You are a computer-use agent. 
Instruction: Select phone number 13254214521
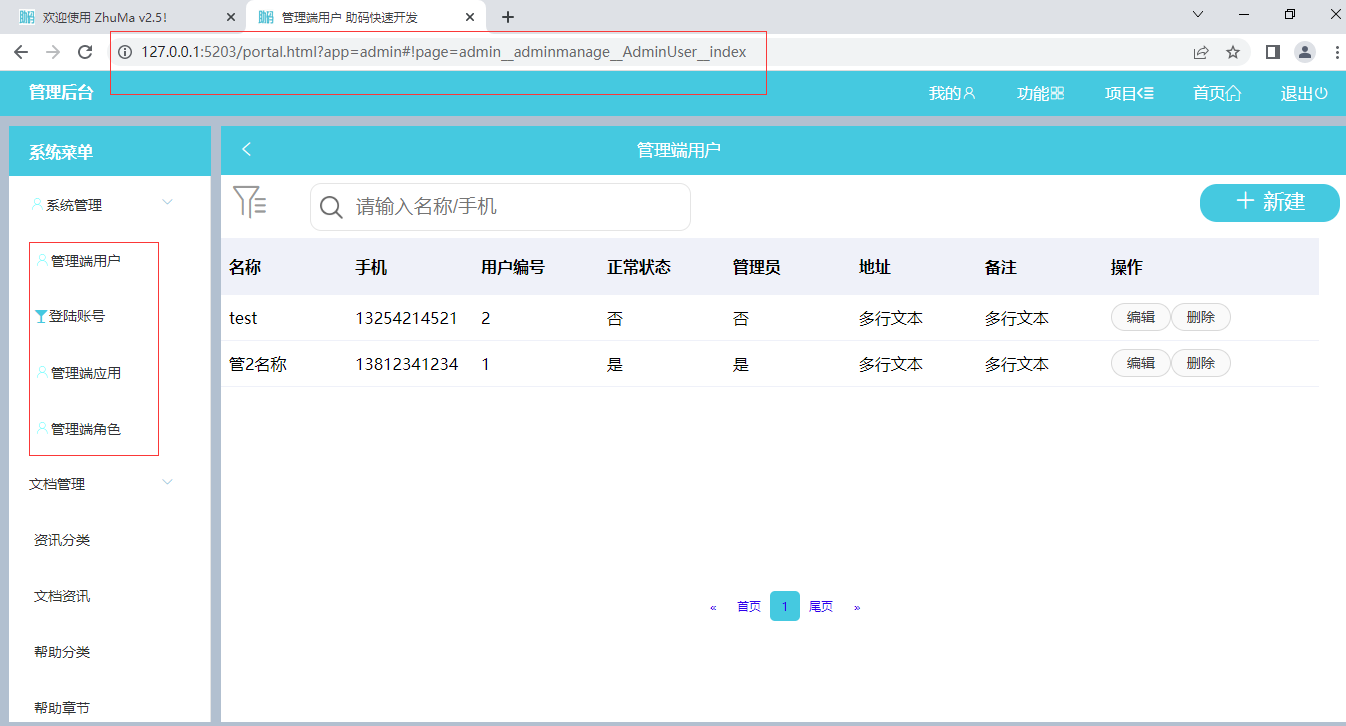406,318
